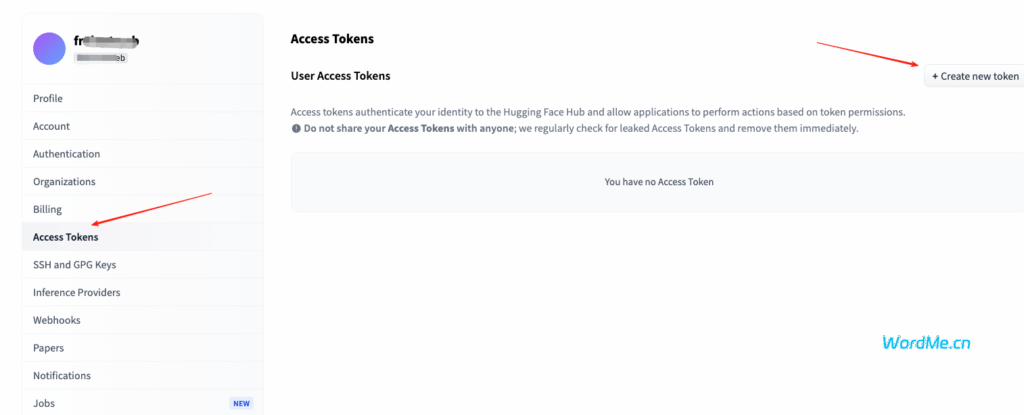Image resolution: width=1024 pixels, height=415 pixels.
Task: Go to Inference Providers settings
Action: 142,293
